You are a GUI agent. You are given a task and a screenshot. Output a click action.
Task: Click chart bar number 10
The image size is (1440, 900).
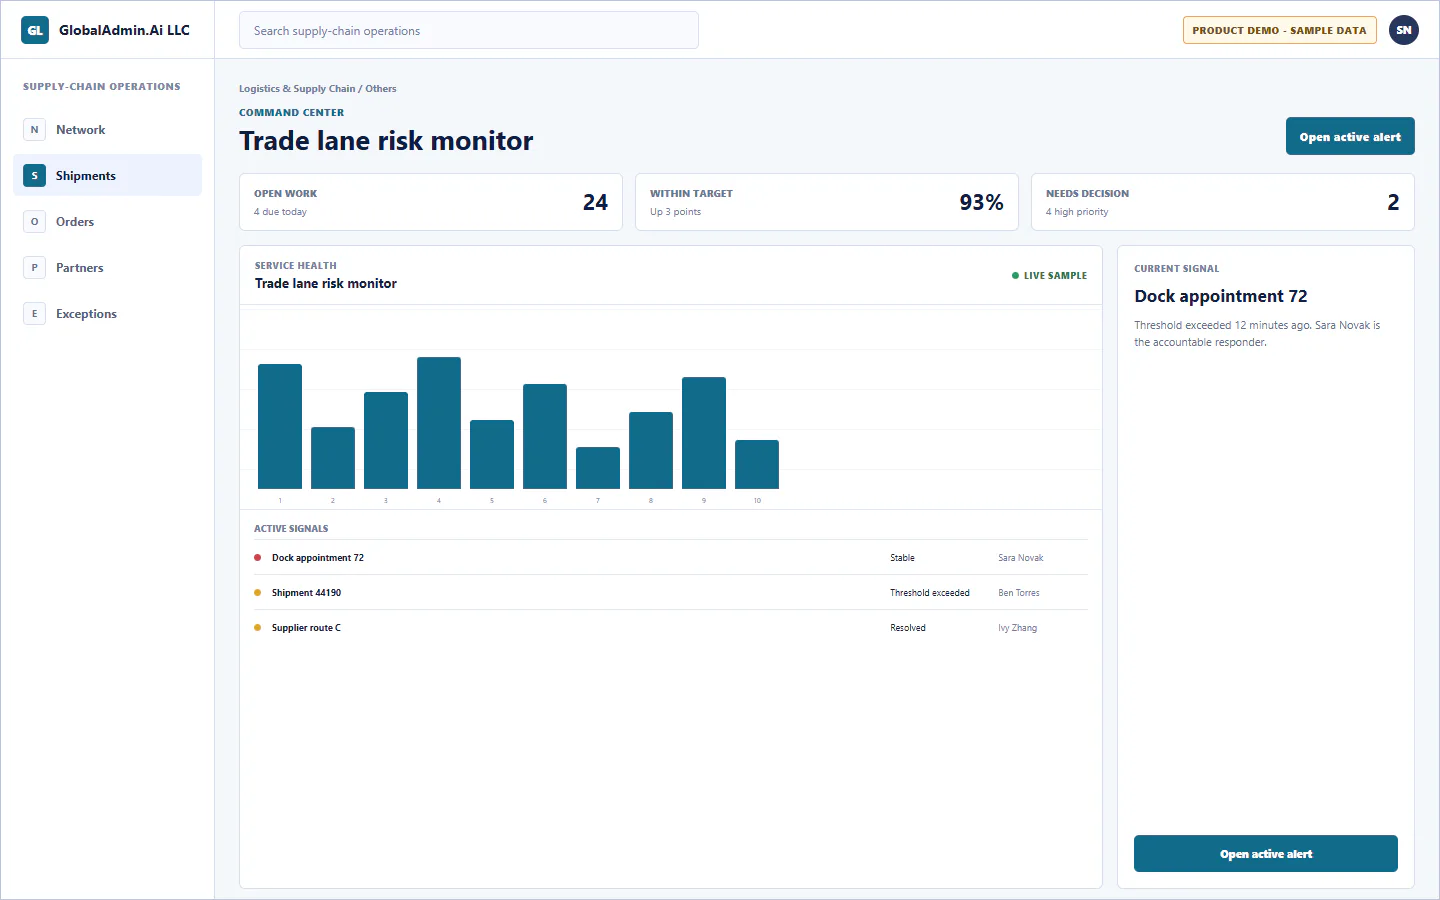[757, 465]
